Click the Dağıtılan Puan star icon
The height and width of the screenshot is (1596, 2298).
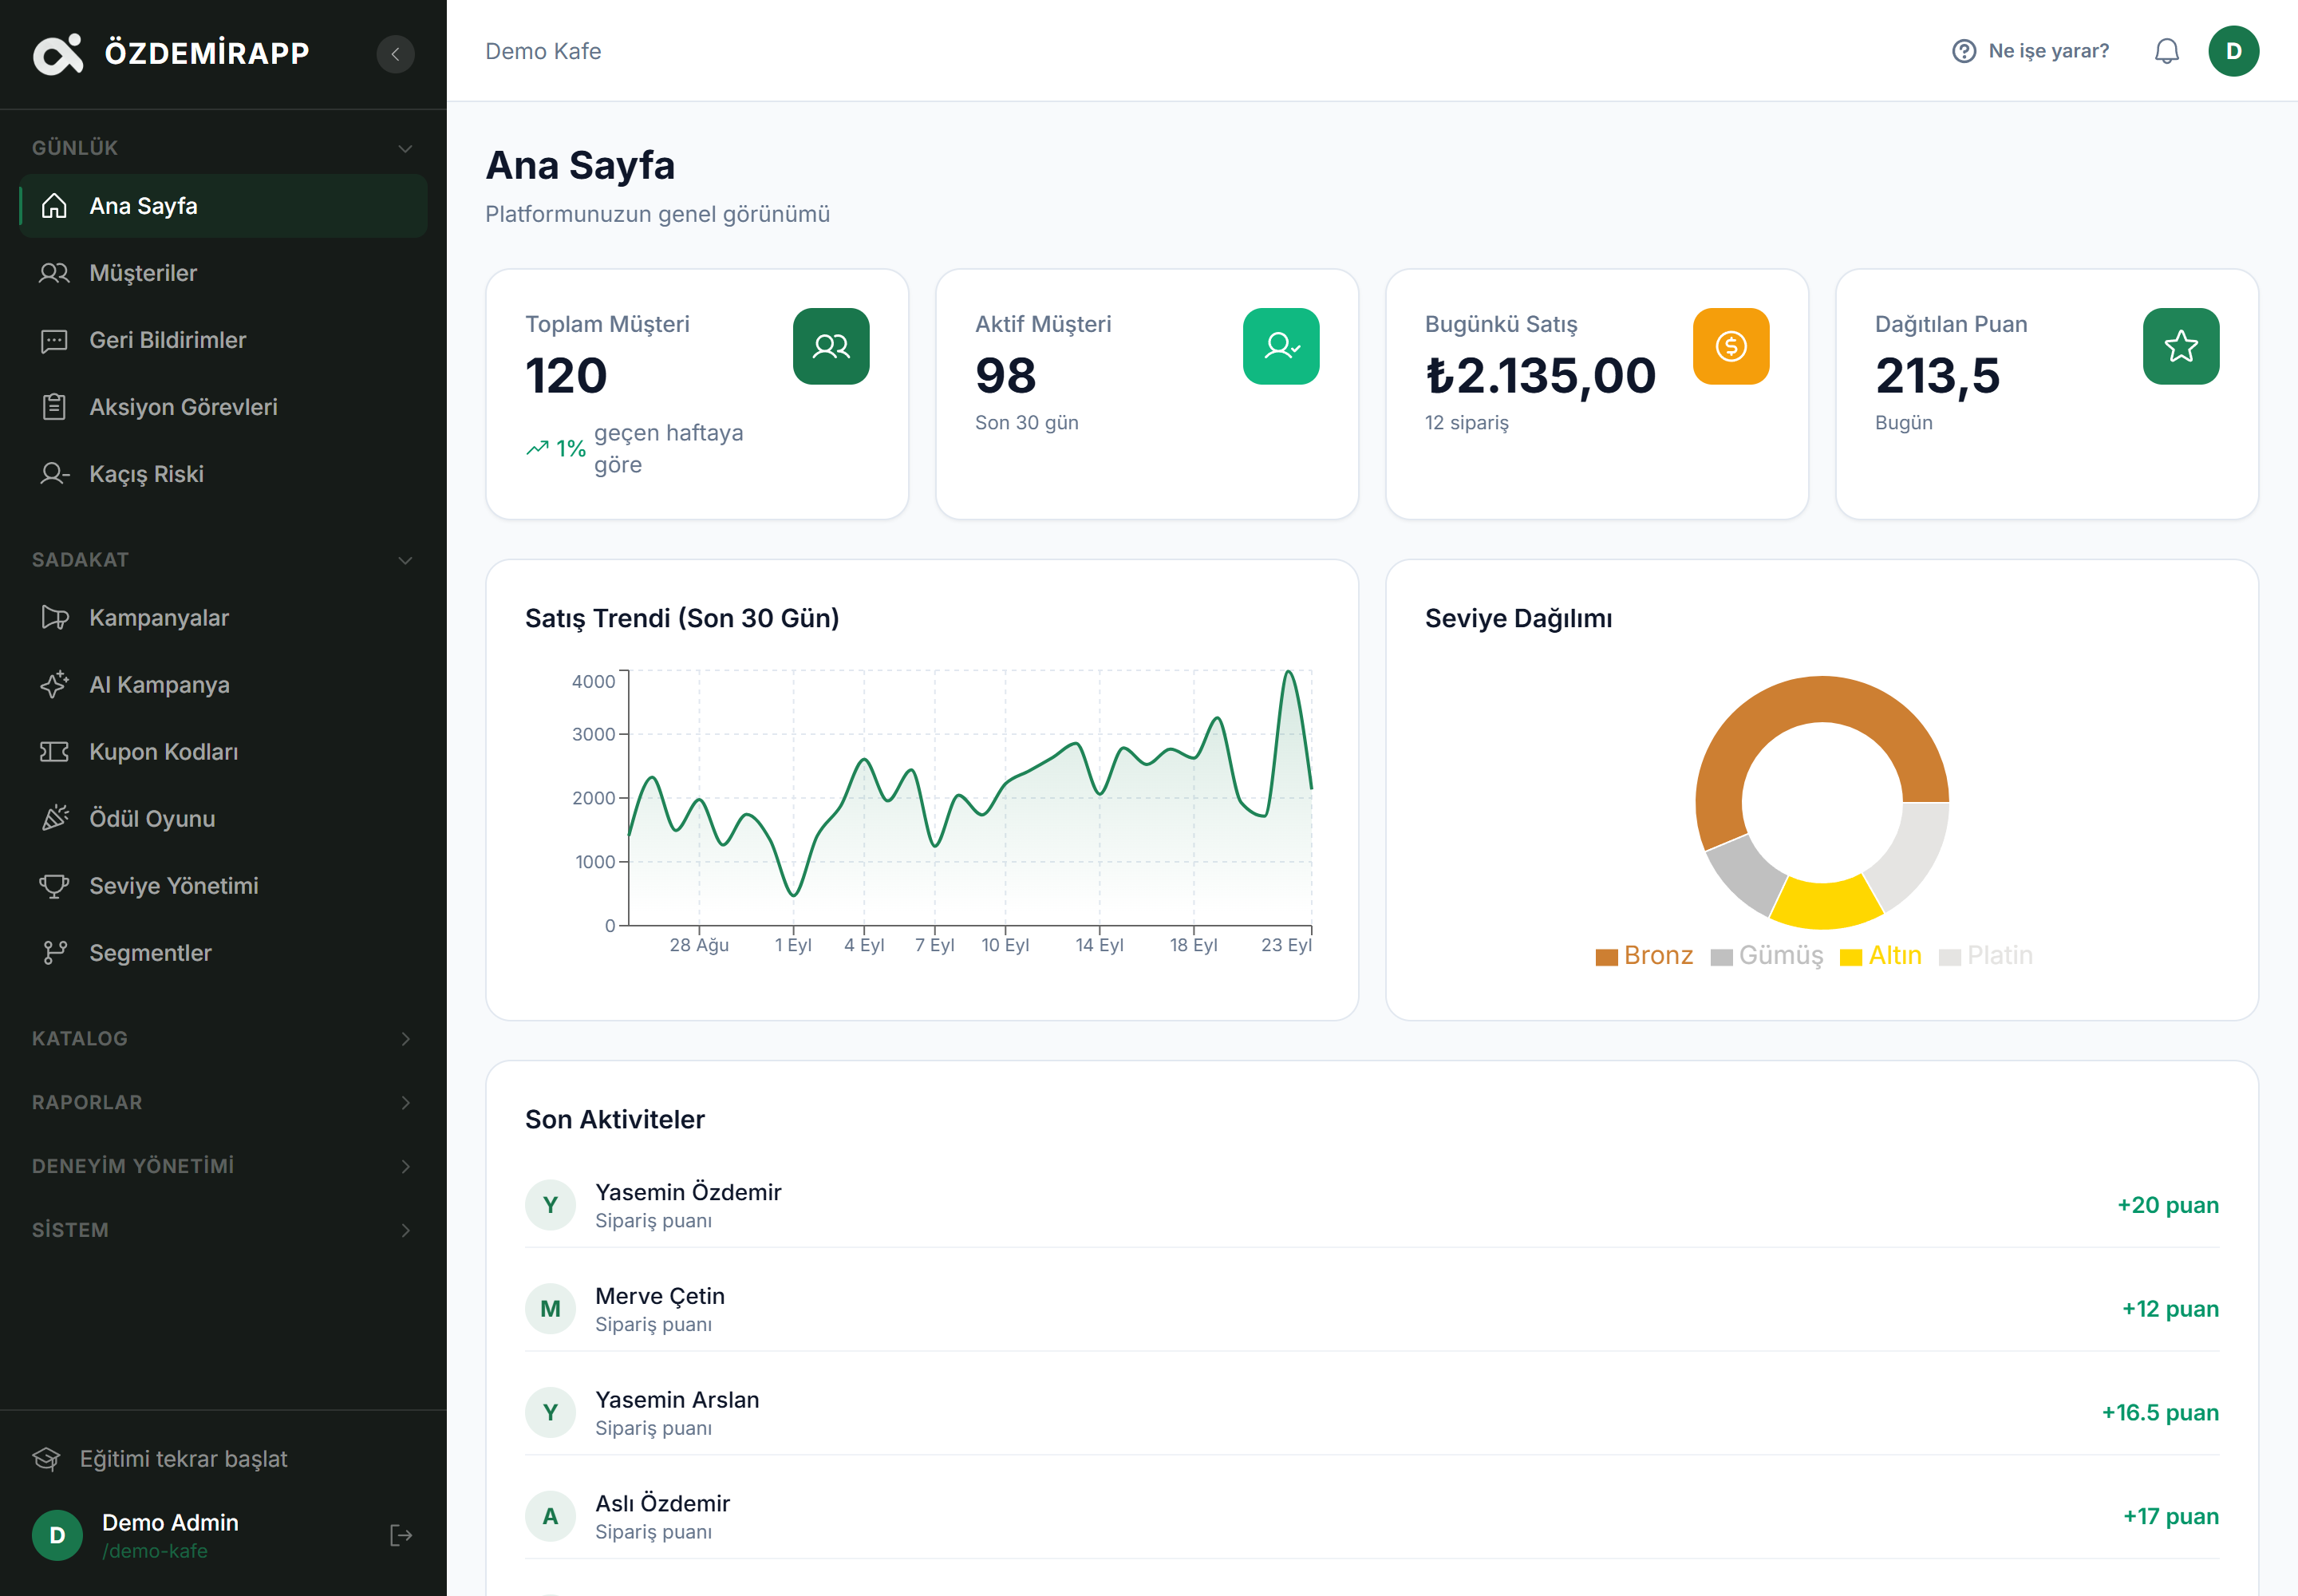(x=2181, y=346)
